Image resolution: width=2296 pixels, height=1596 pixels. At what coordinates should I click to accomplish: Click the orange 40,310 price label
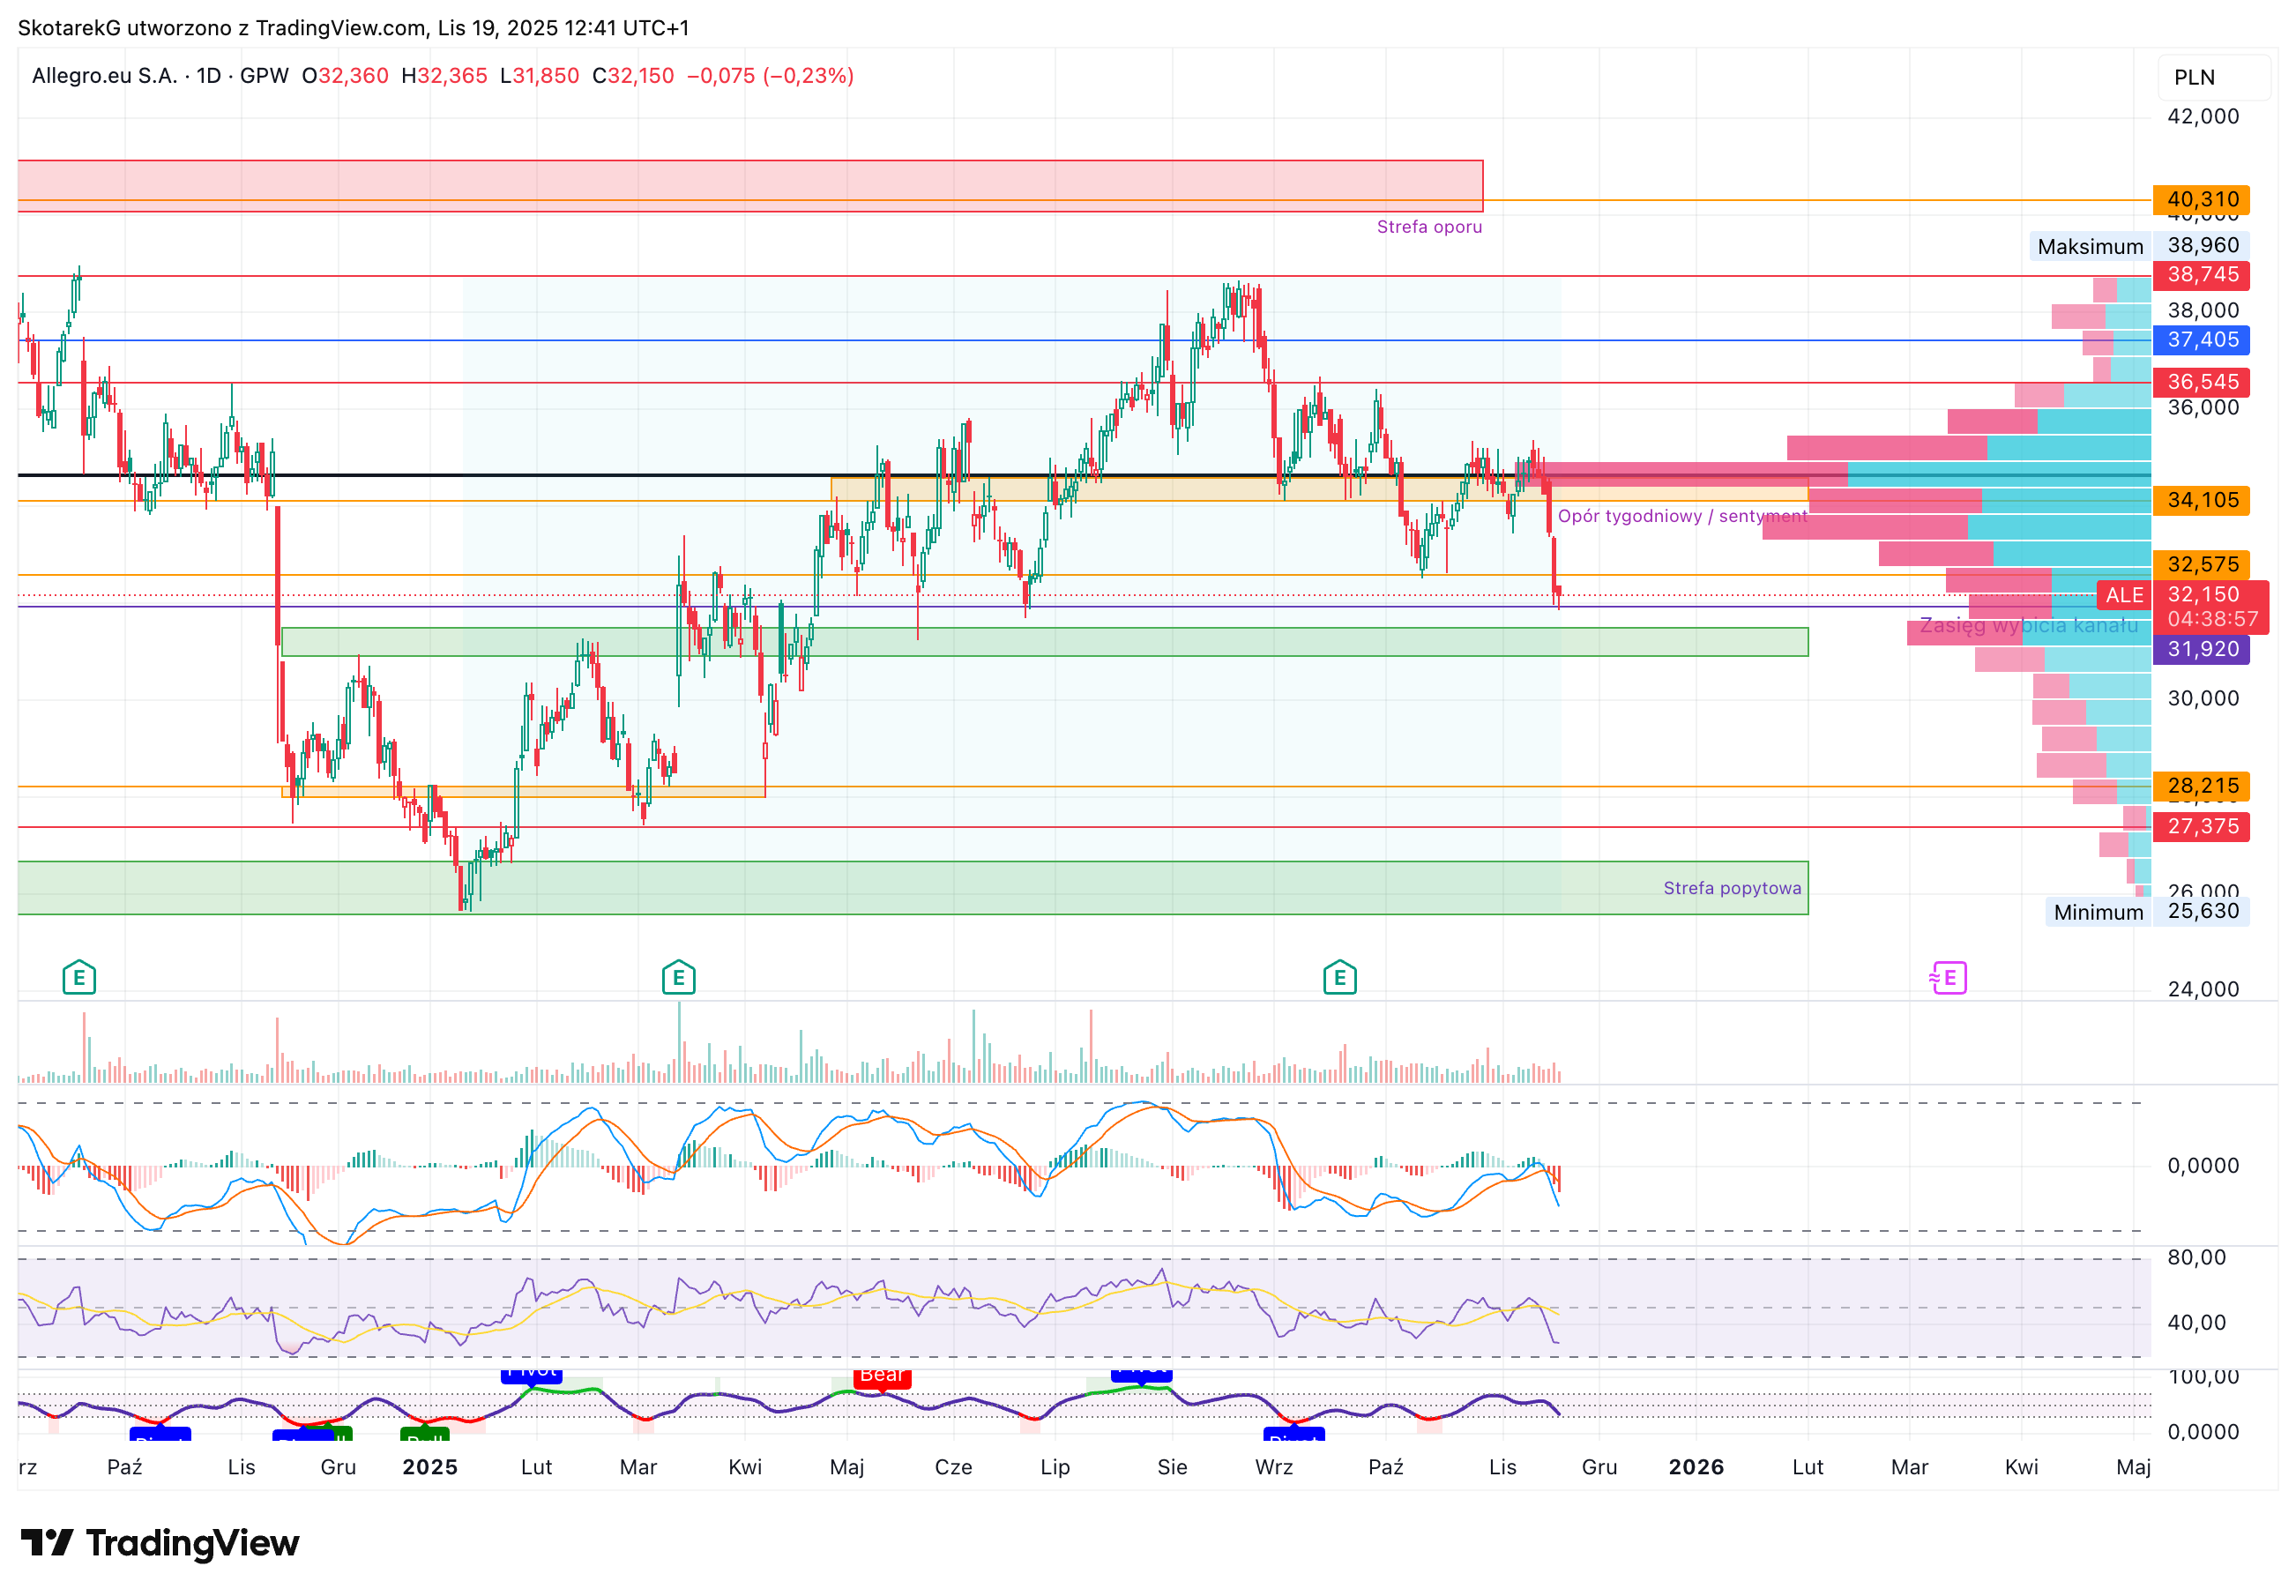pos(2201,200)
